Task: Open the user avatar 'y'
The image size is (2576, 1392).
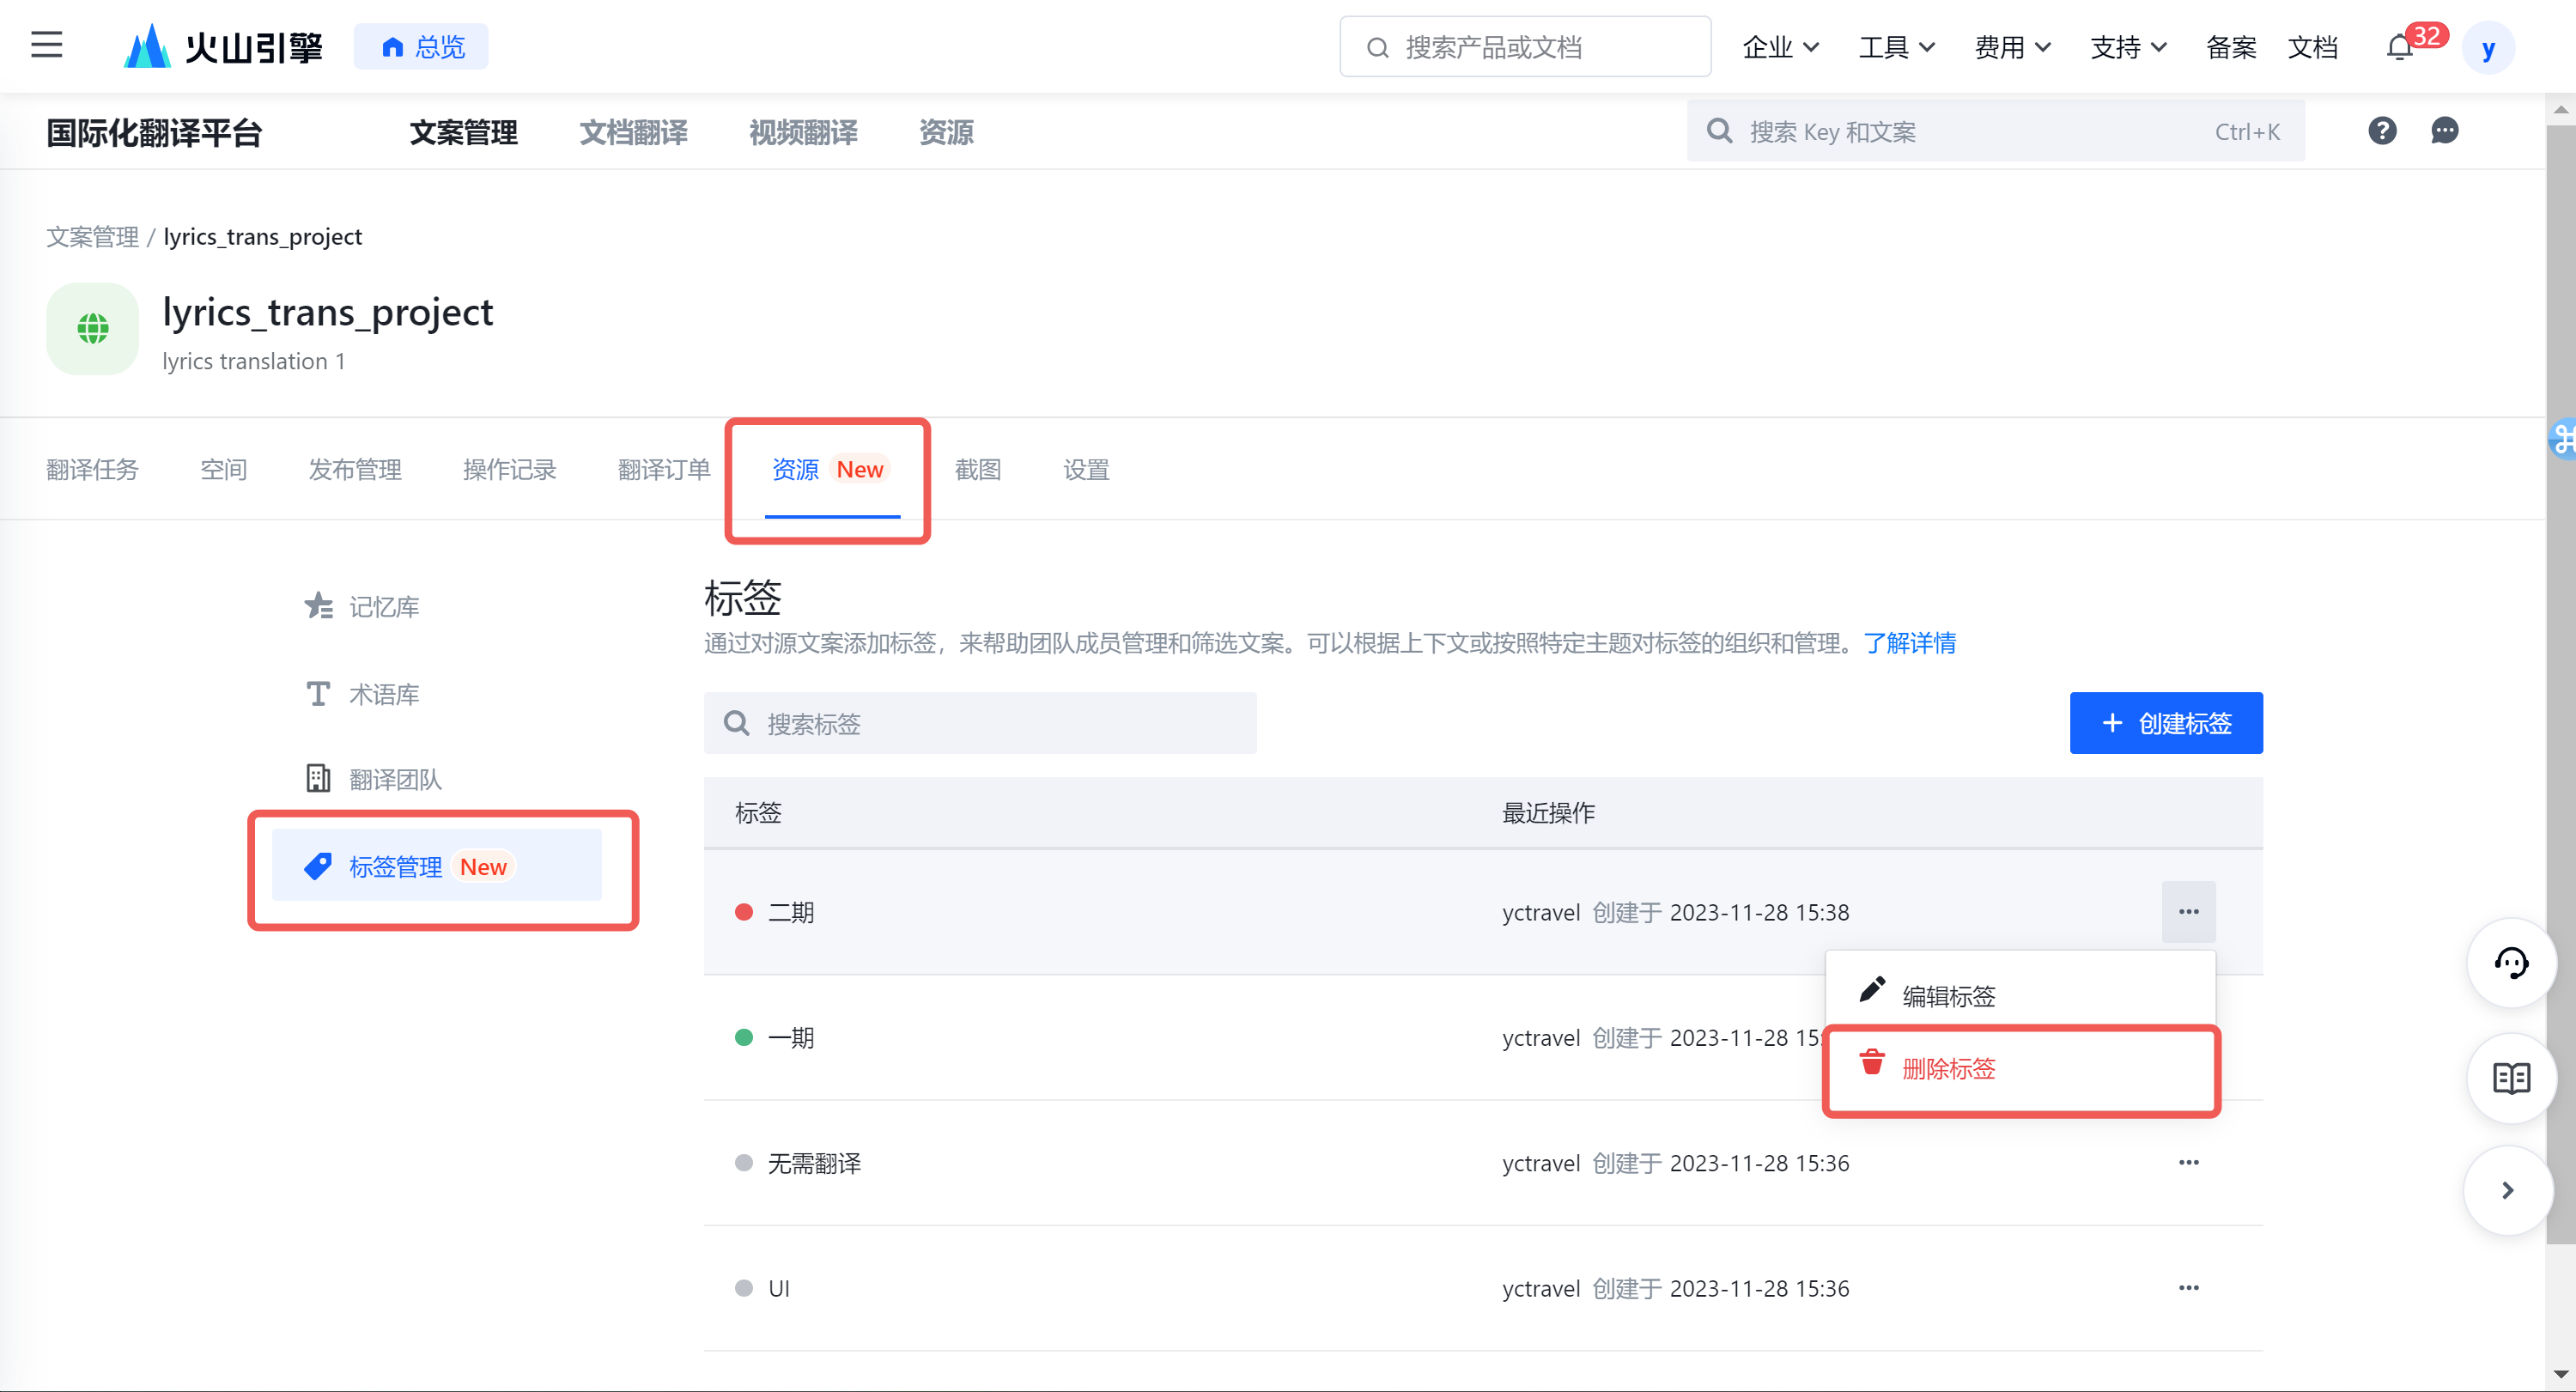Action: click(2488, 48)
